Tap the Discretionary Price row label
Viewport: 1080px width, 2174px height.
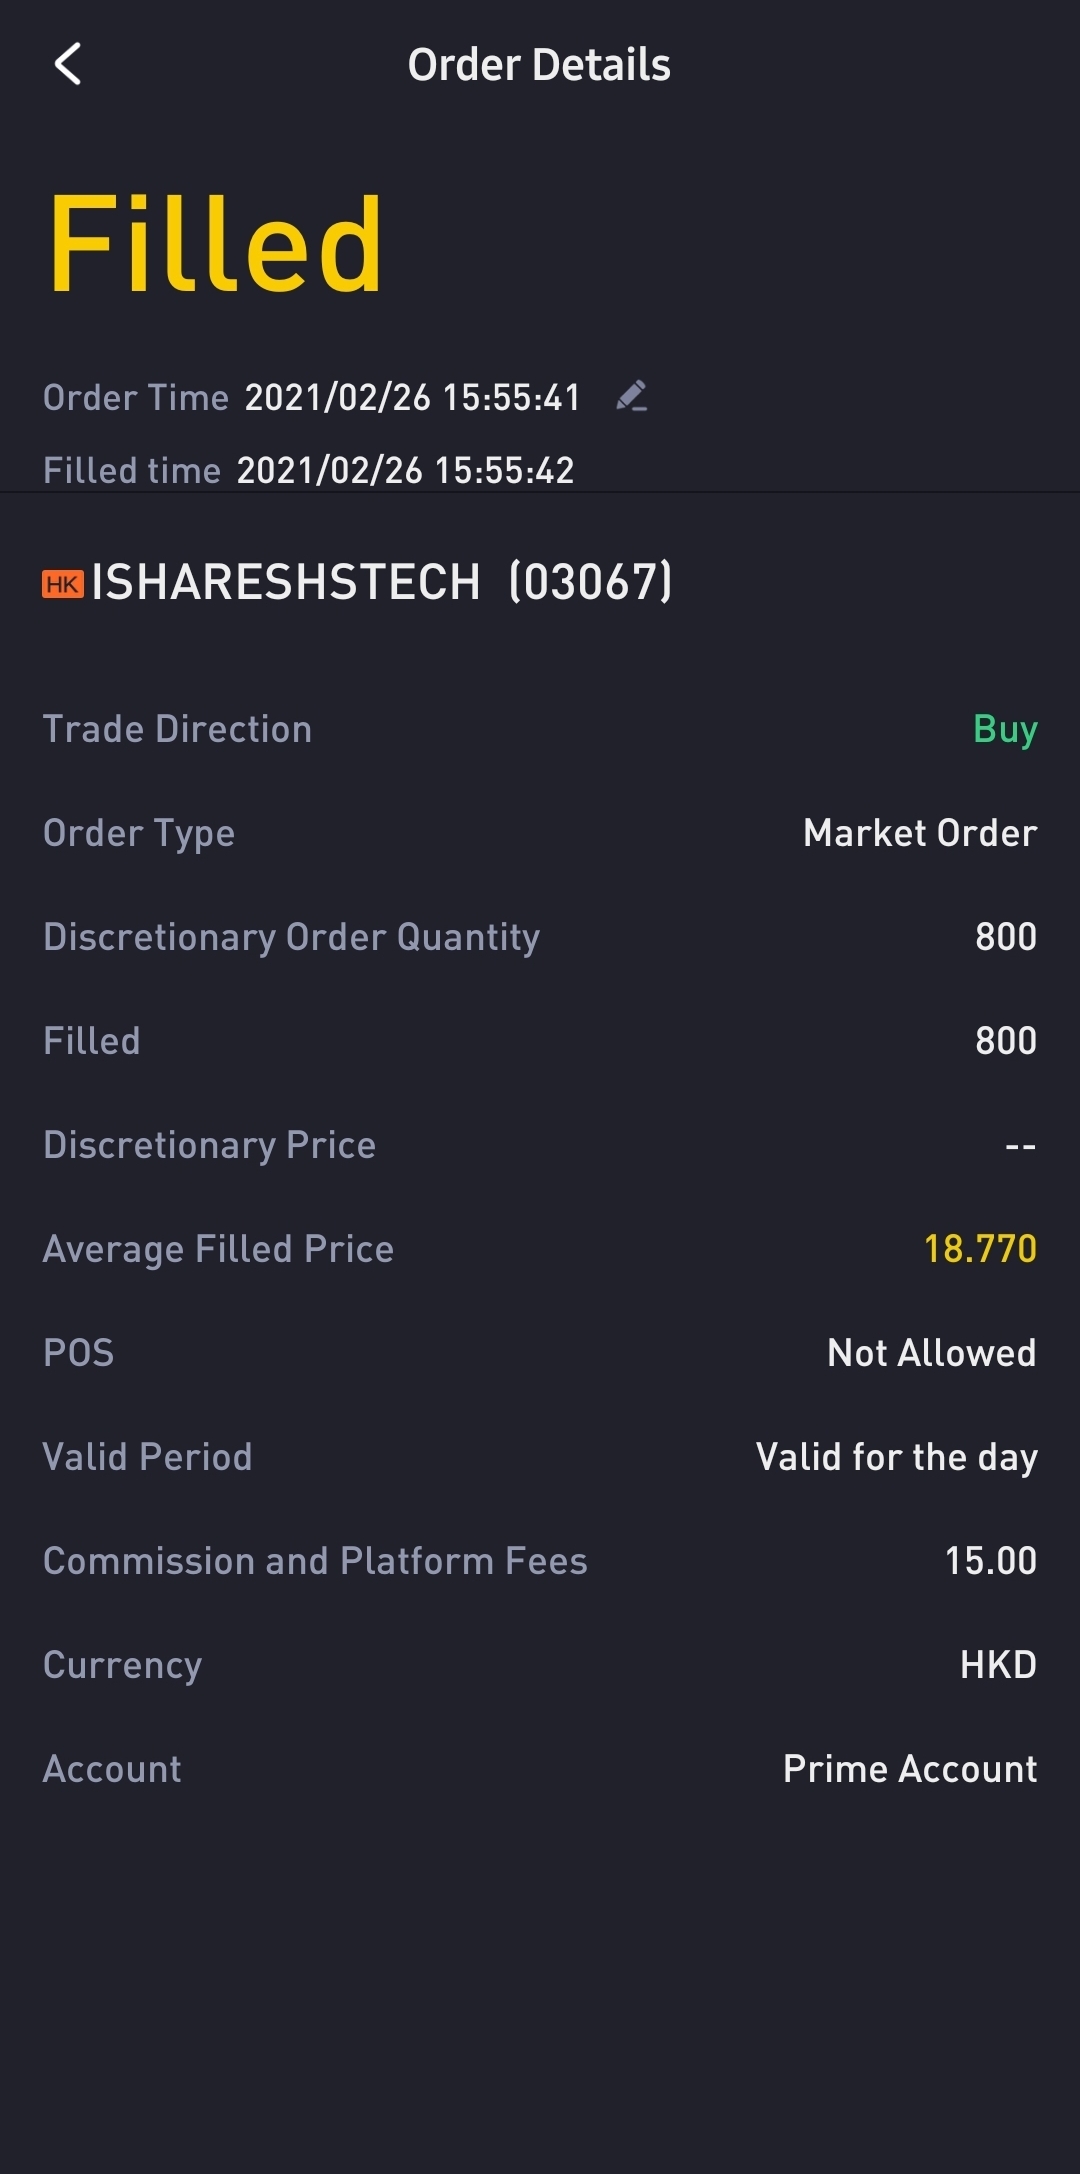[x=209, y=1145]
